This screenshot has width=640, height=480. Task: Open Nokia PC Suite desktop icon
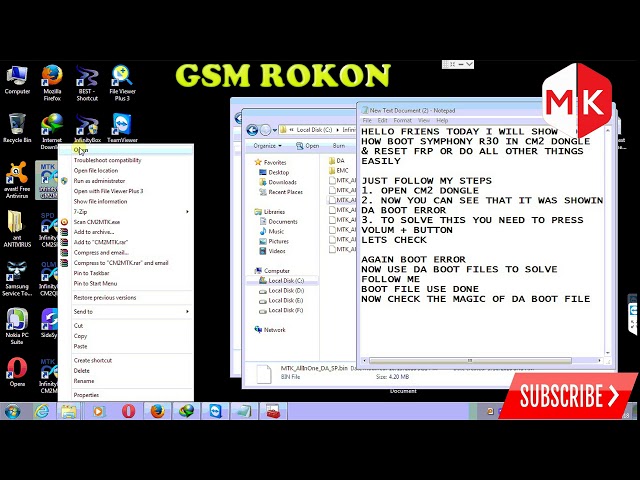[17, 327]
